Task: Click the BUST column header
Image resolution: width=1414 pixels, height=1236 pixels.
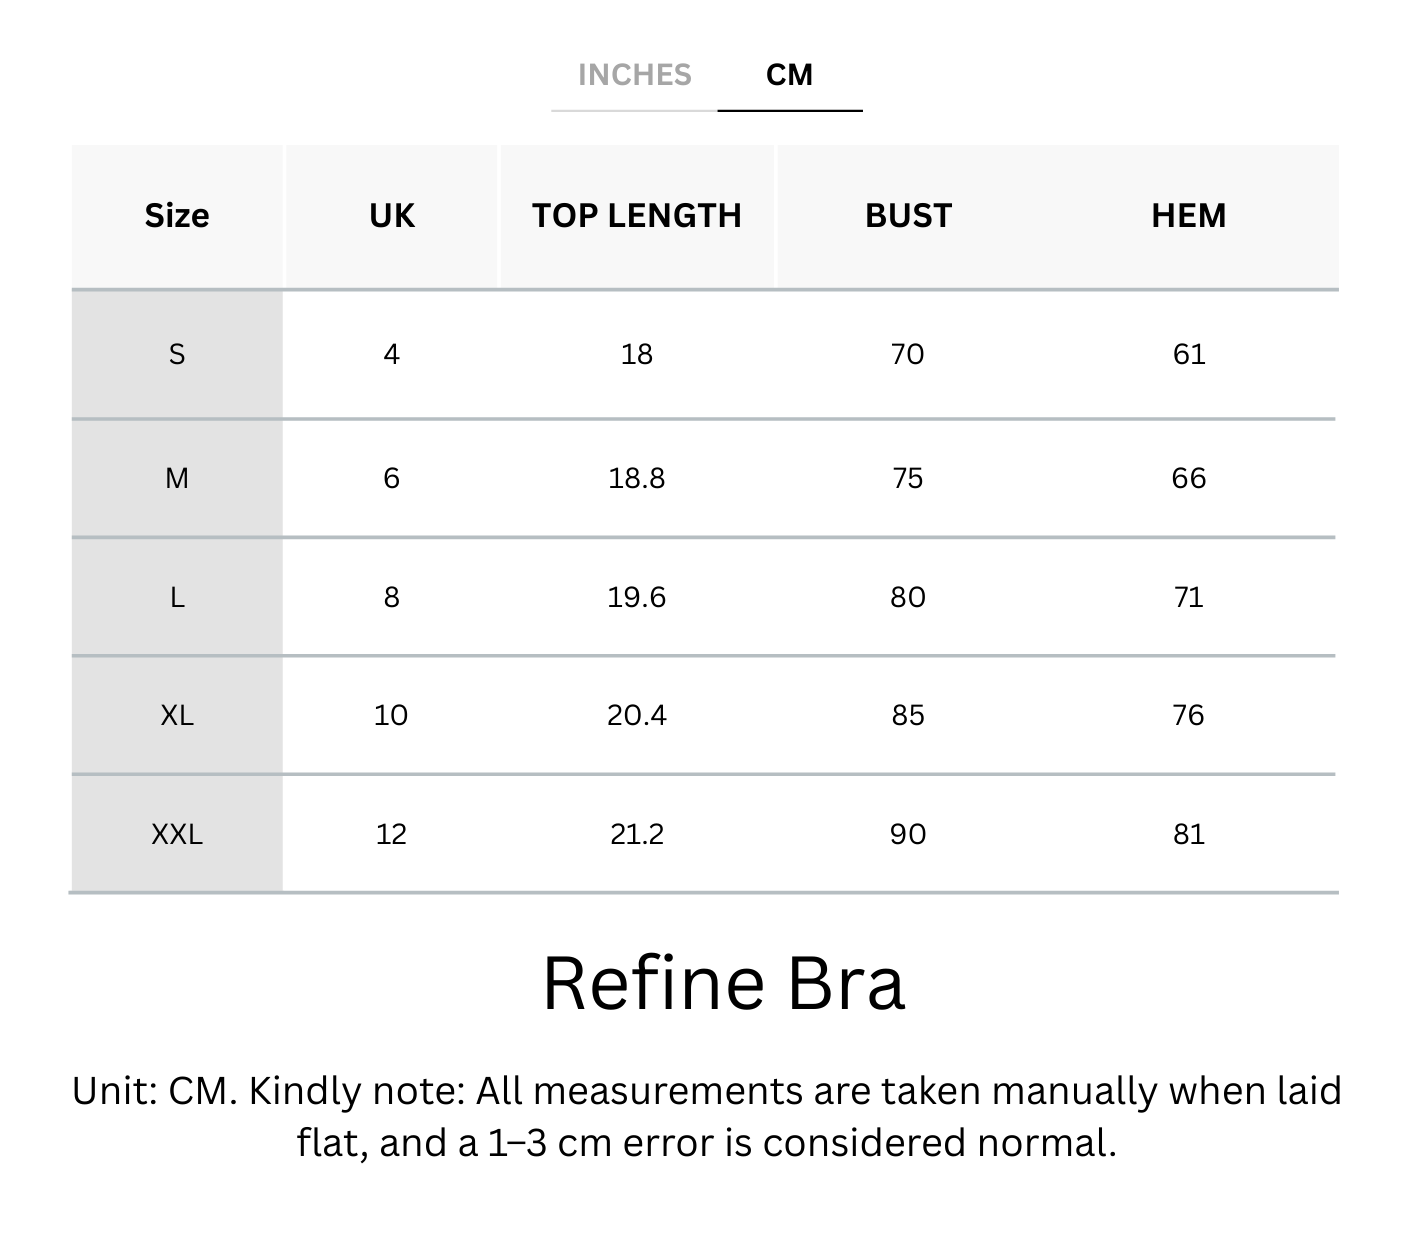Action: pos(908,216)
